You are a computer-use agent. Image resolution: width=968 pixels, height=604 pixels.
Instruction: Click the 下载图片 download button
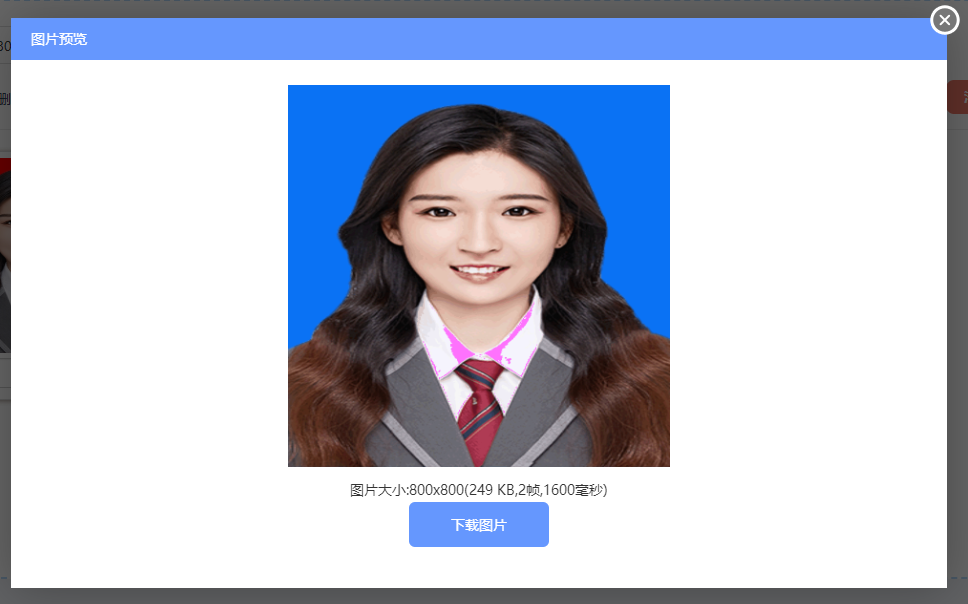[478, 524]
